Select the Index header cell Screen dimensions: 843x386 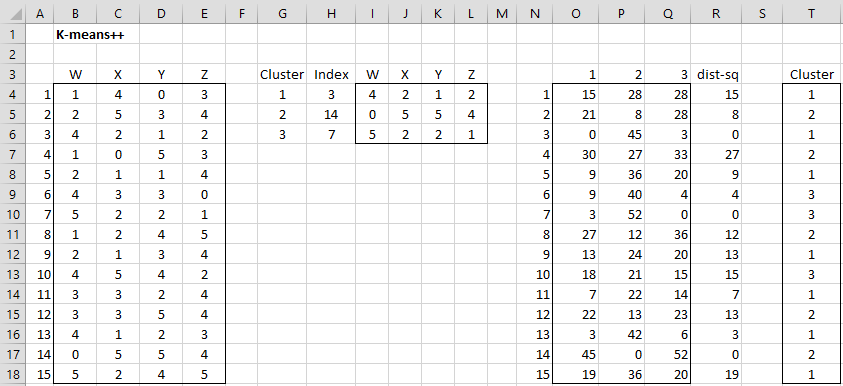coord(331,75)
